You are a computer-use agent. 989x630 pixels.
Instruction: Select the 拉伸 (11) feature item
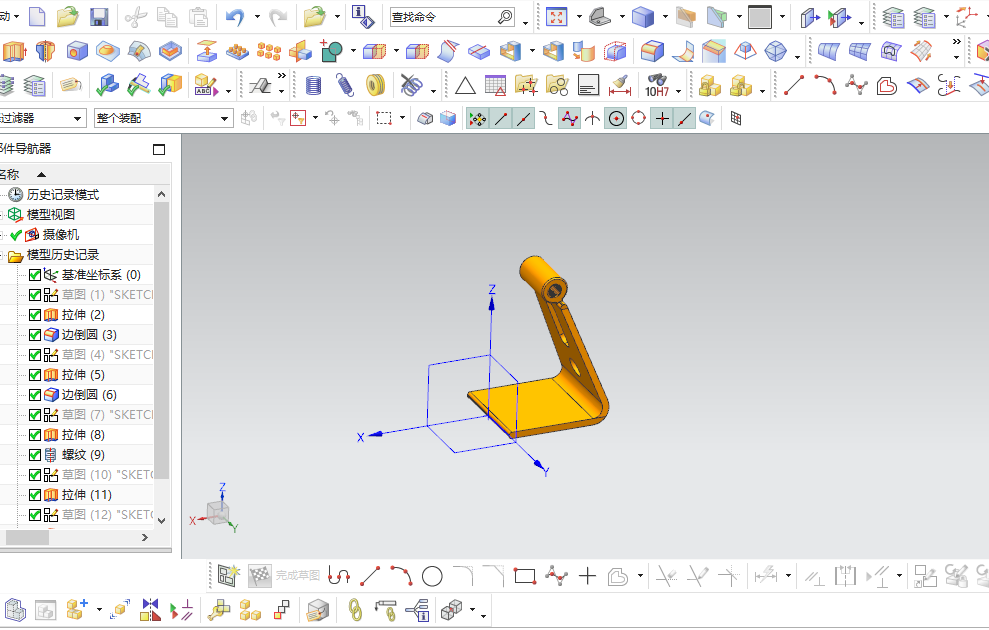tap(86, 495)
